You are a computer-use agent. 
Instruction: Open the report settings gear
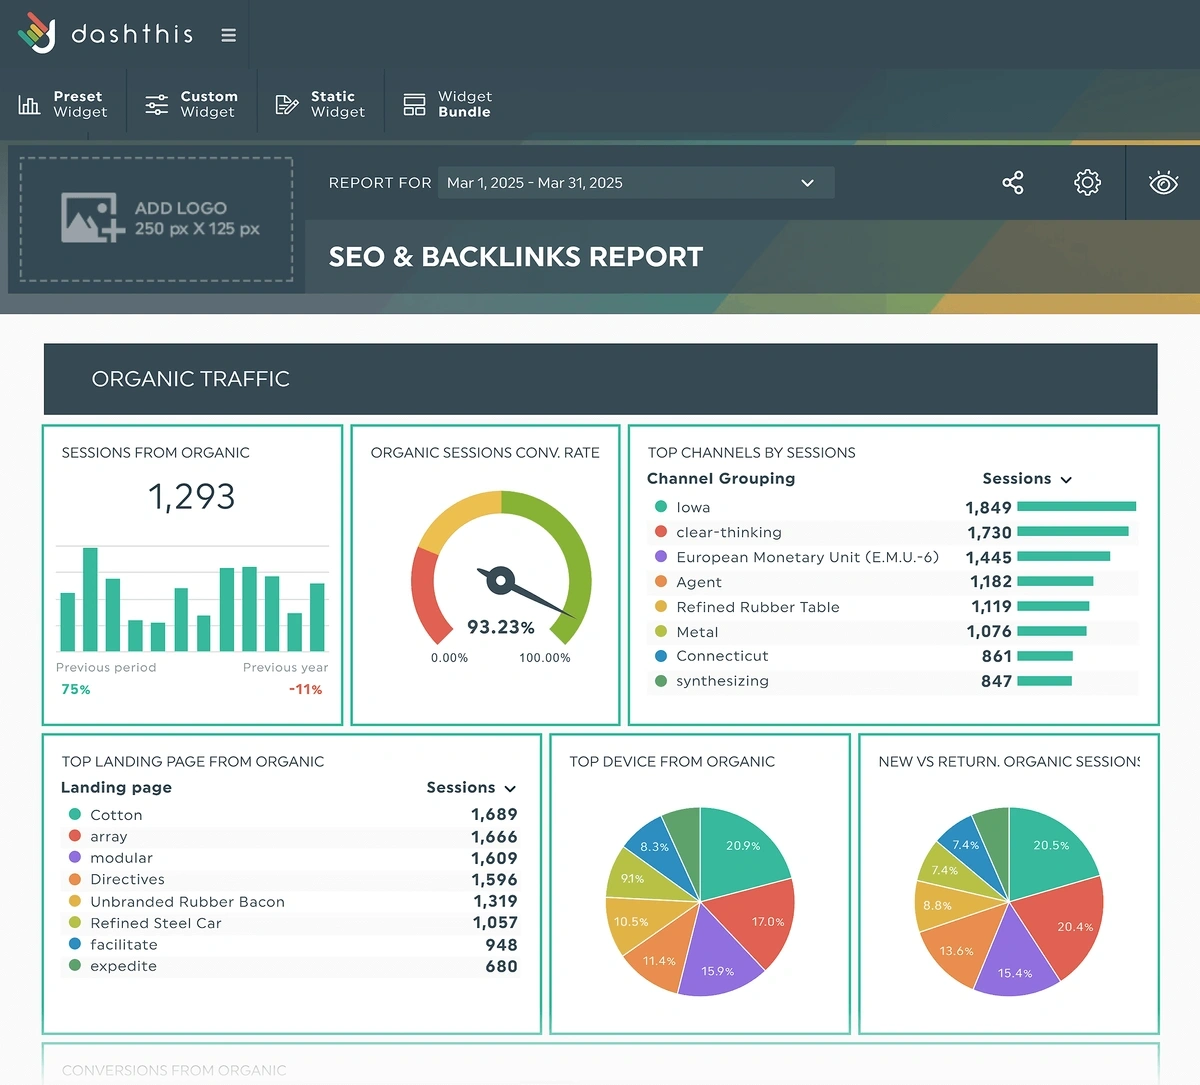click(1087, 183)
